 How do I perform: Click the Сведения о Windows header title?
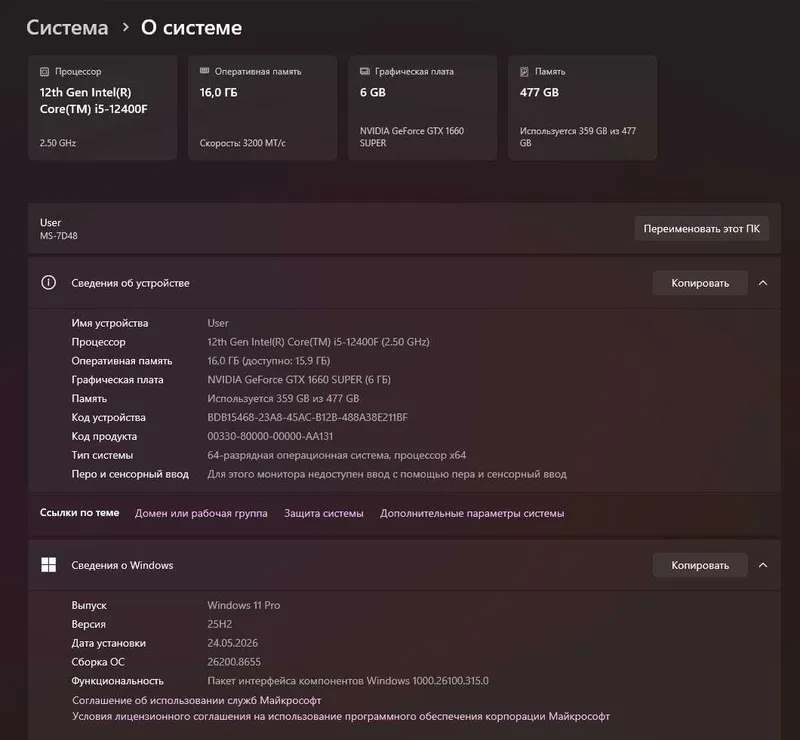coord(122,565)
